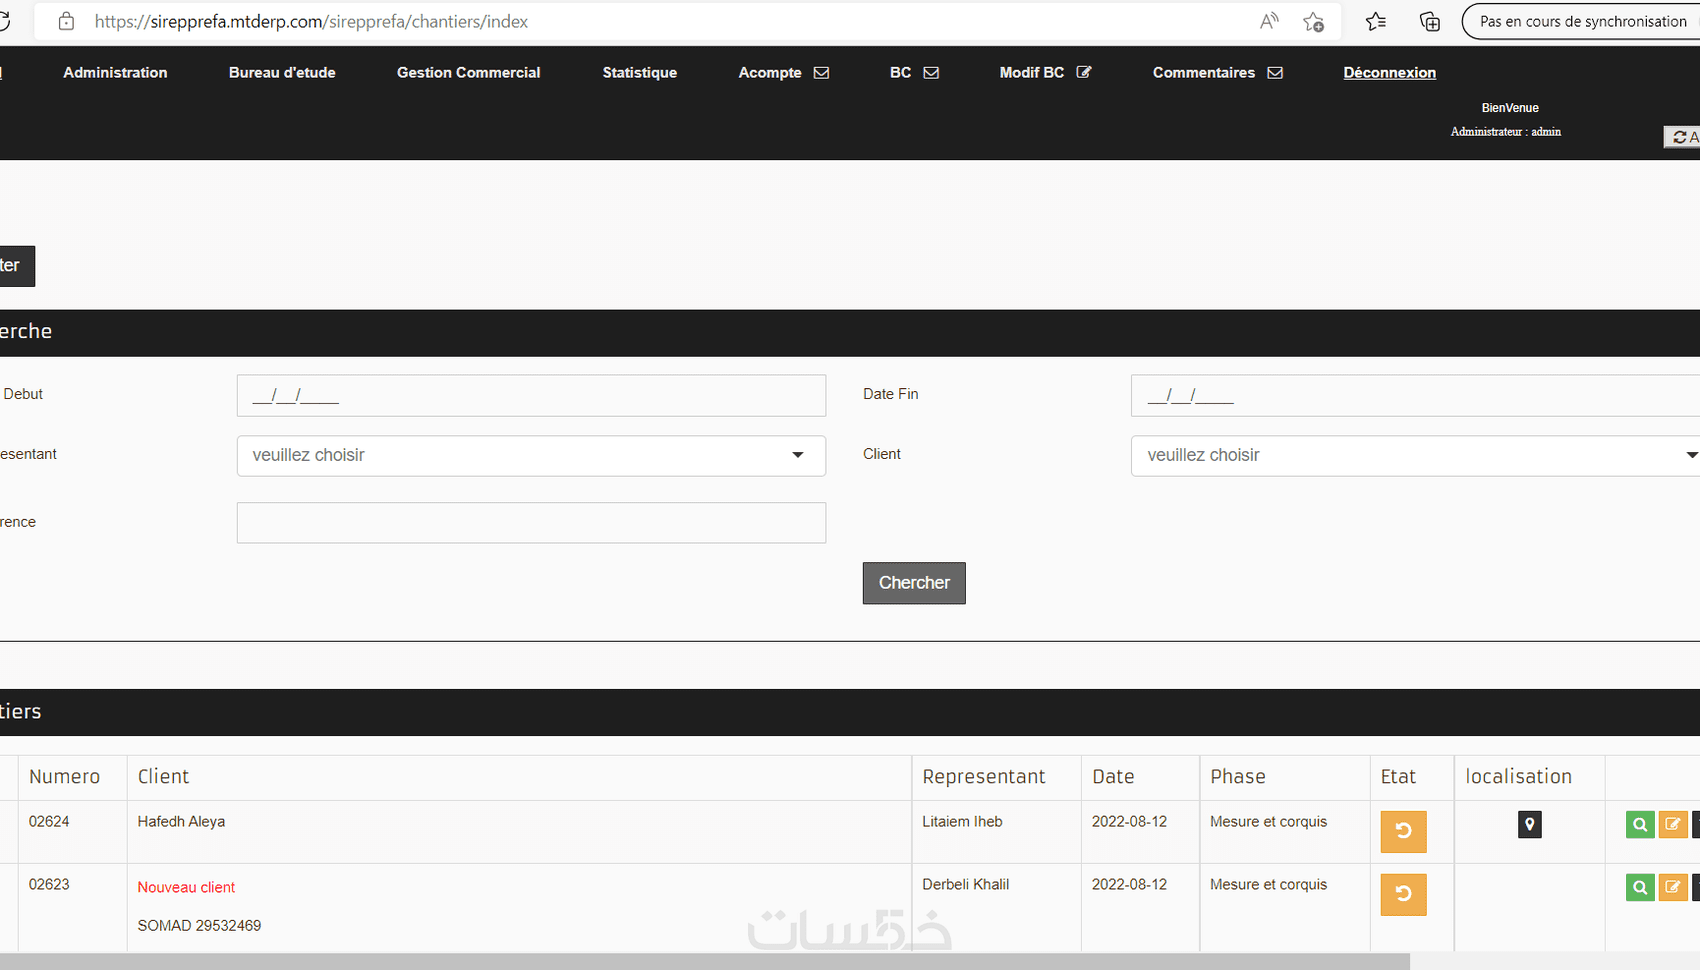Click chantier number 02623
The image size is (1700, 970).
tap(49, 884)
